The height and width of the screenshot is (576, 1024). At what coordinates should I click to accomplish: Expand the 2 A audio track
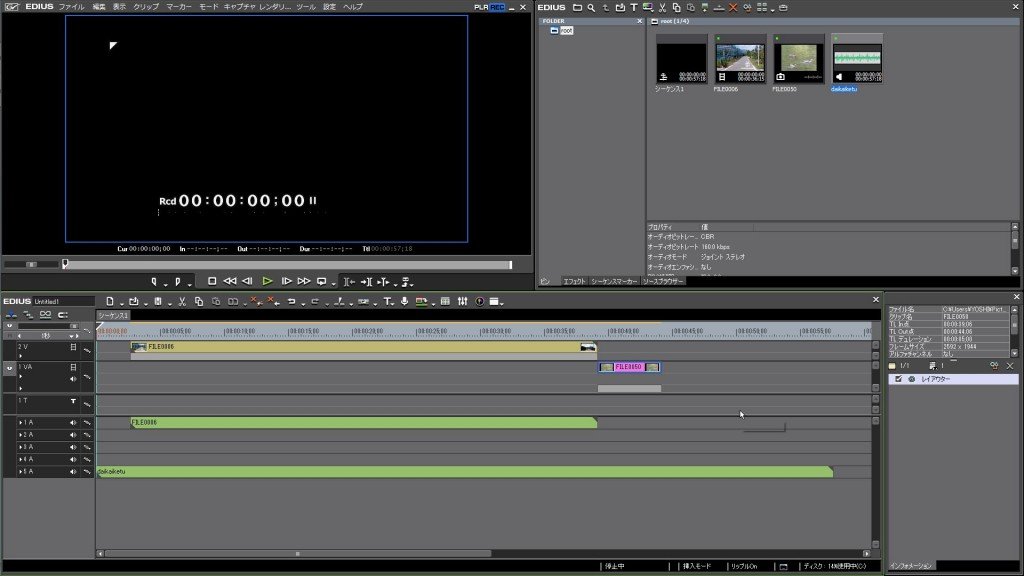(x=20, y=435)
